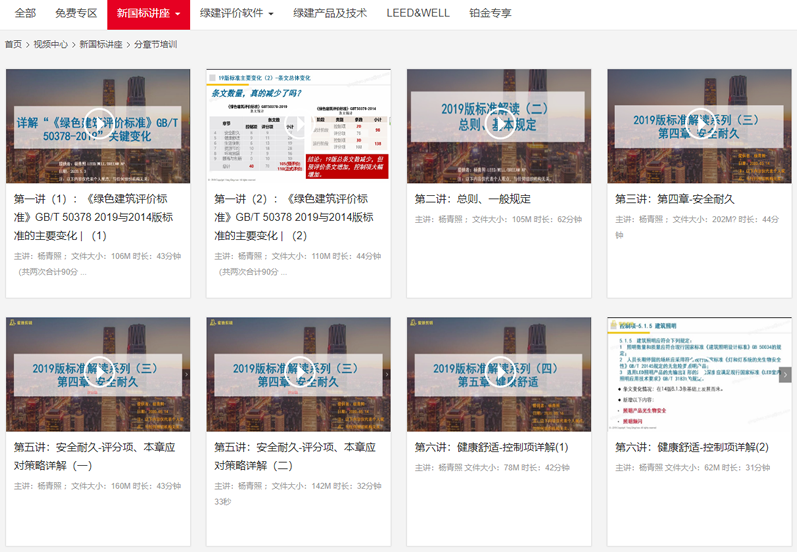Play the 第五讲 对策略详解（二）video thumbnail

(x=298, y=370)
